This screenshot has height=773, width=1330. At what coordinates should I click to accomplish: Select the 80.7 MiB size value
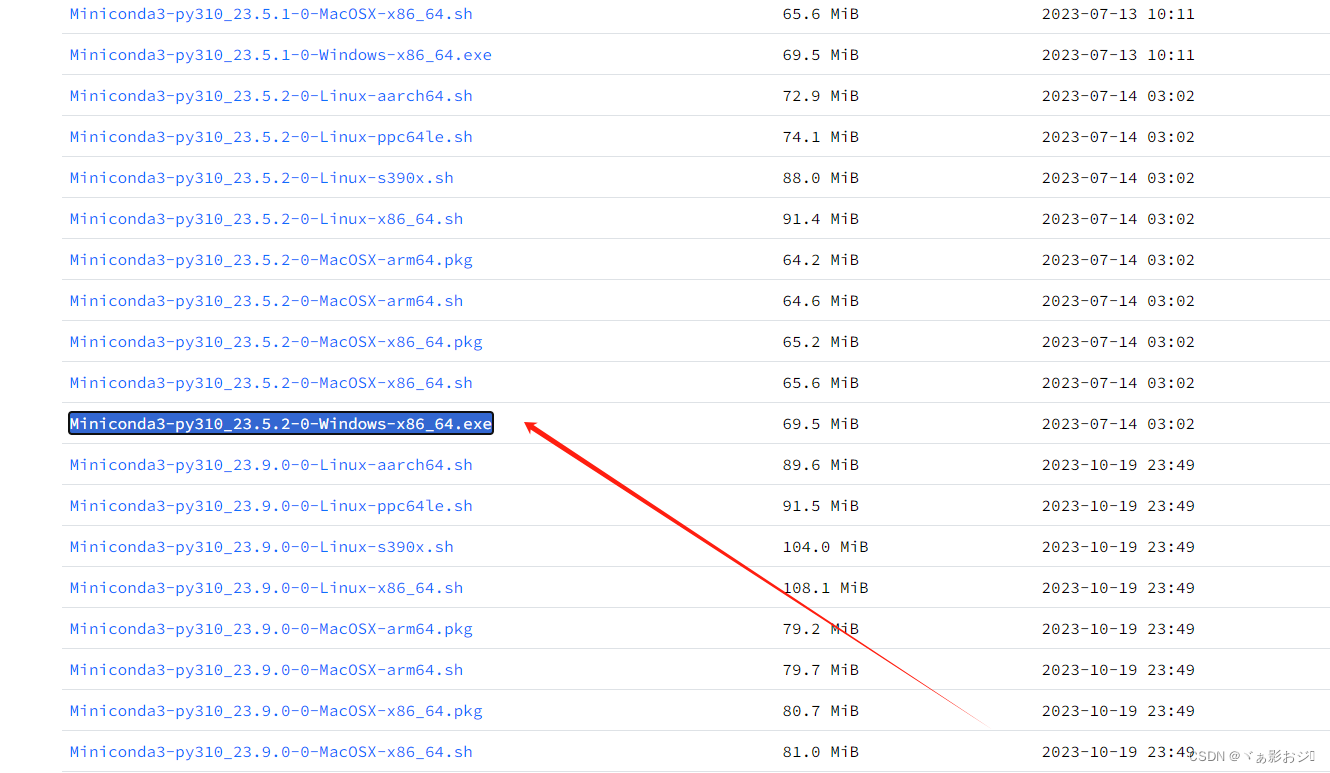coord(820,711)
